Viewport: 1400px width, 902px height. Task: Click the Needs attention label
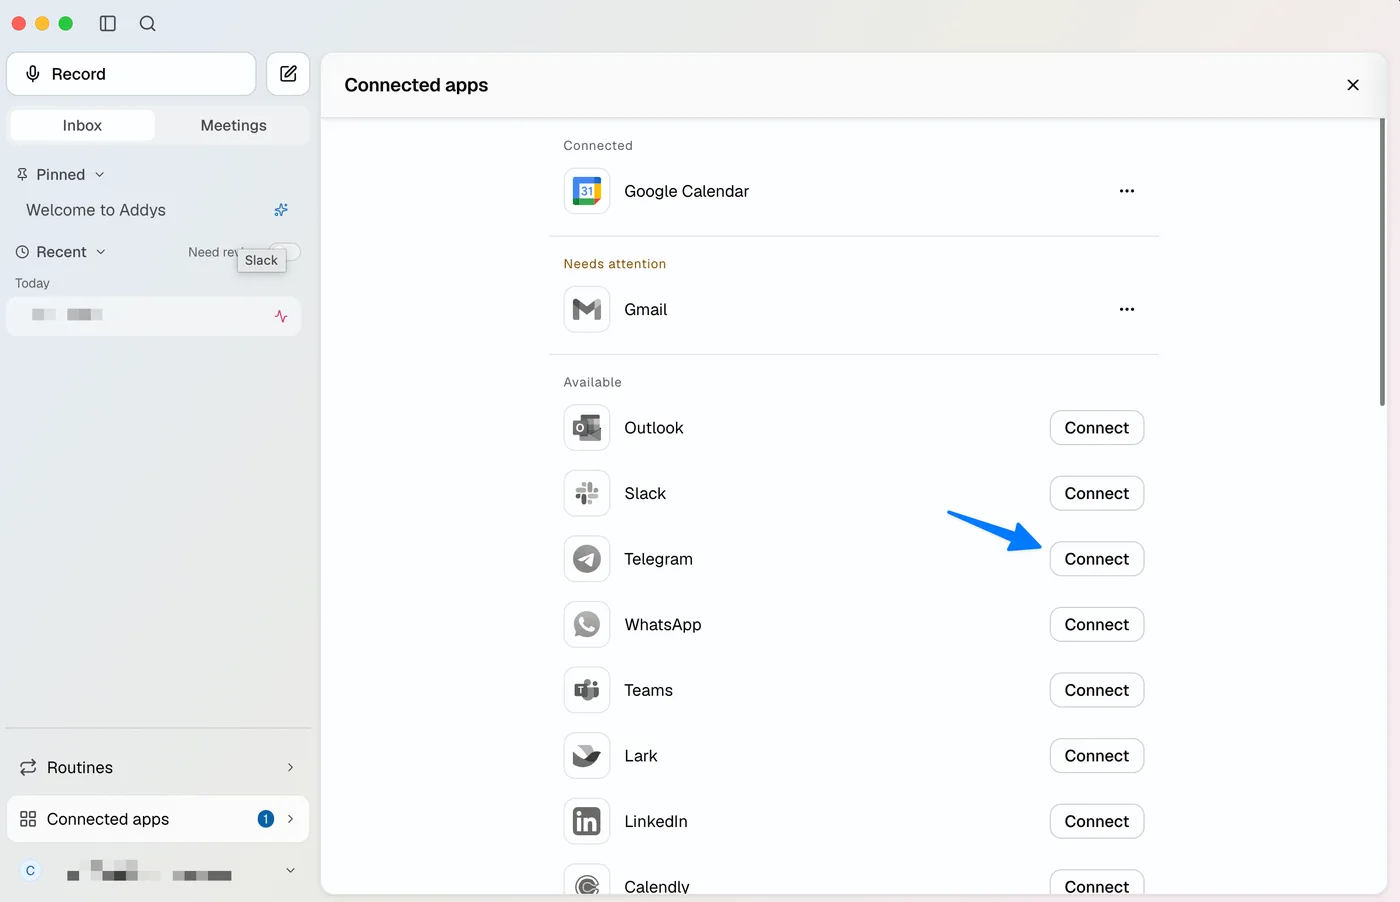click(614, 264)
